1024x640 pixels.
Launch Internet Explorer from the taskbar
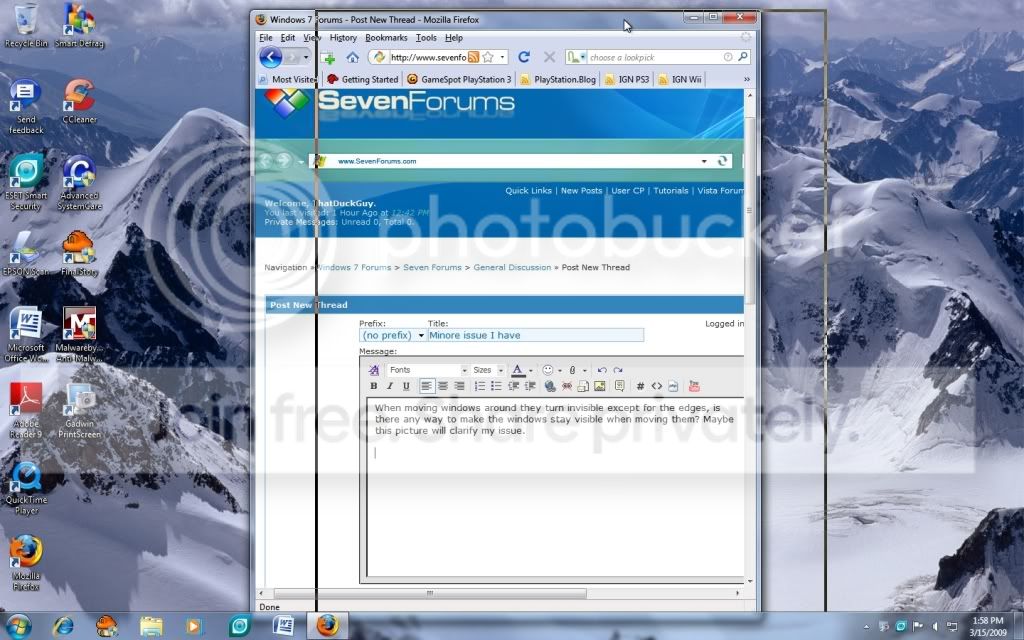63,626
